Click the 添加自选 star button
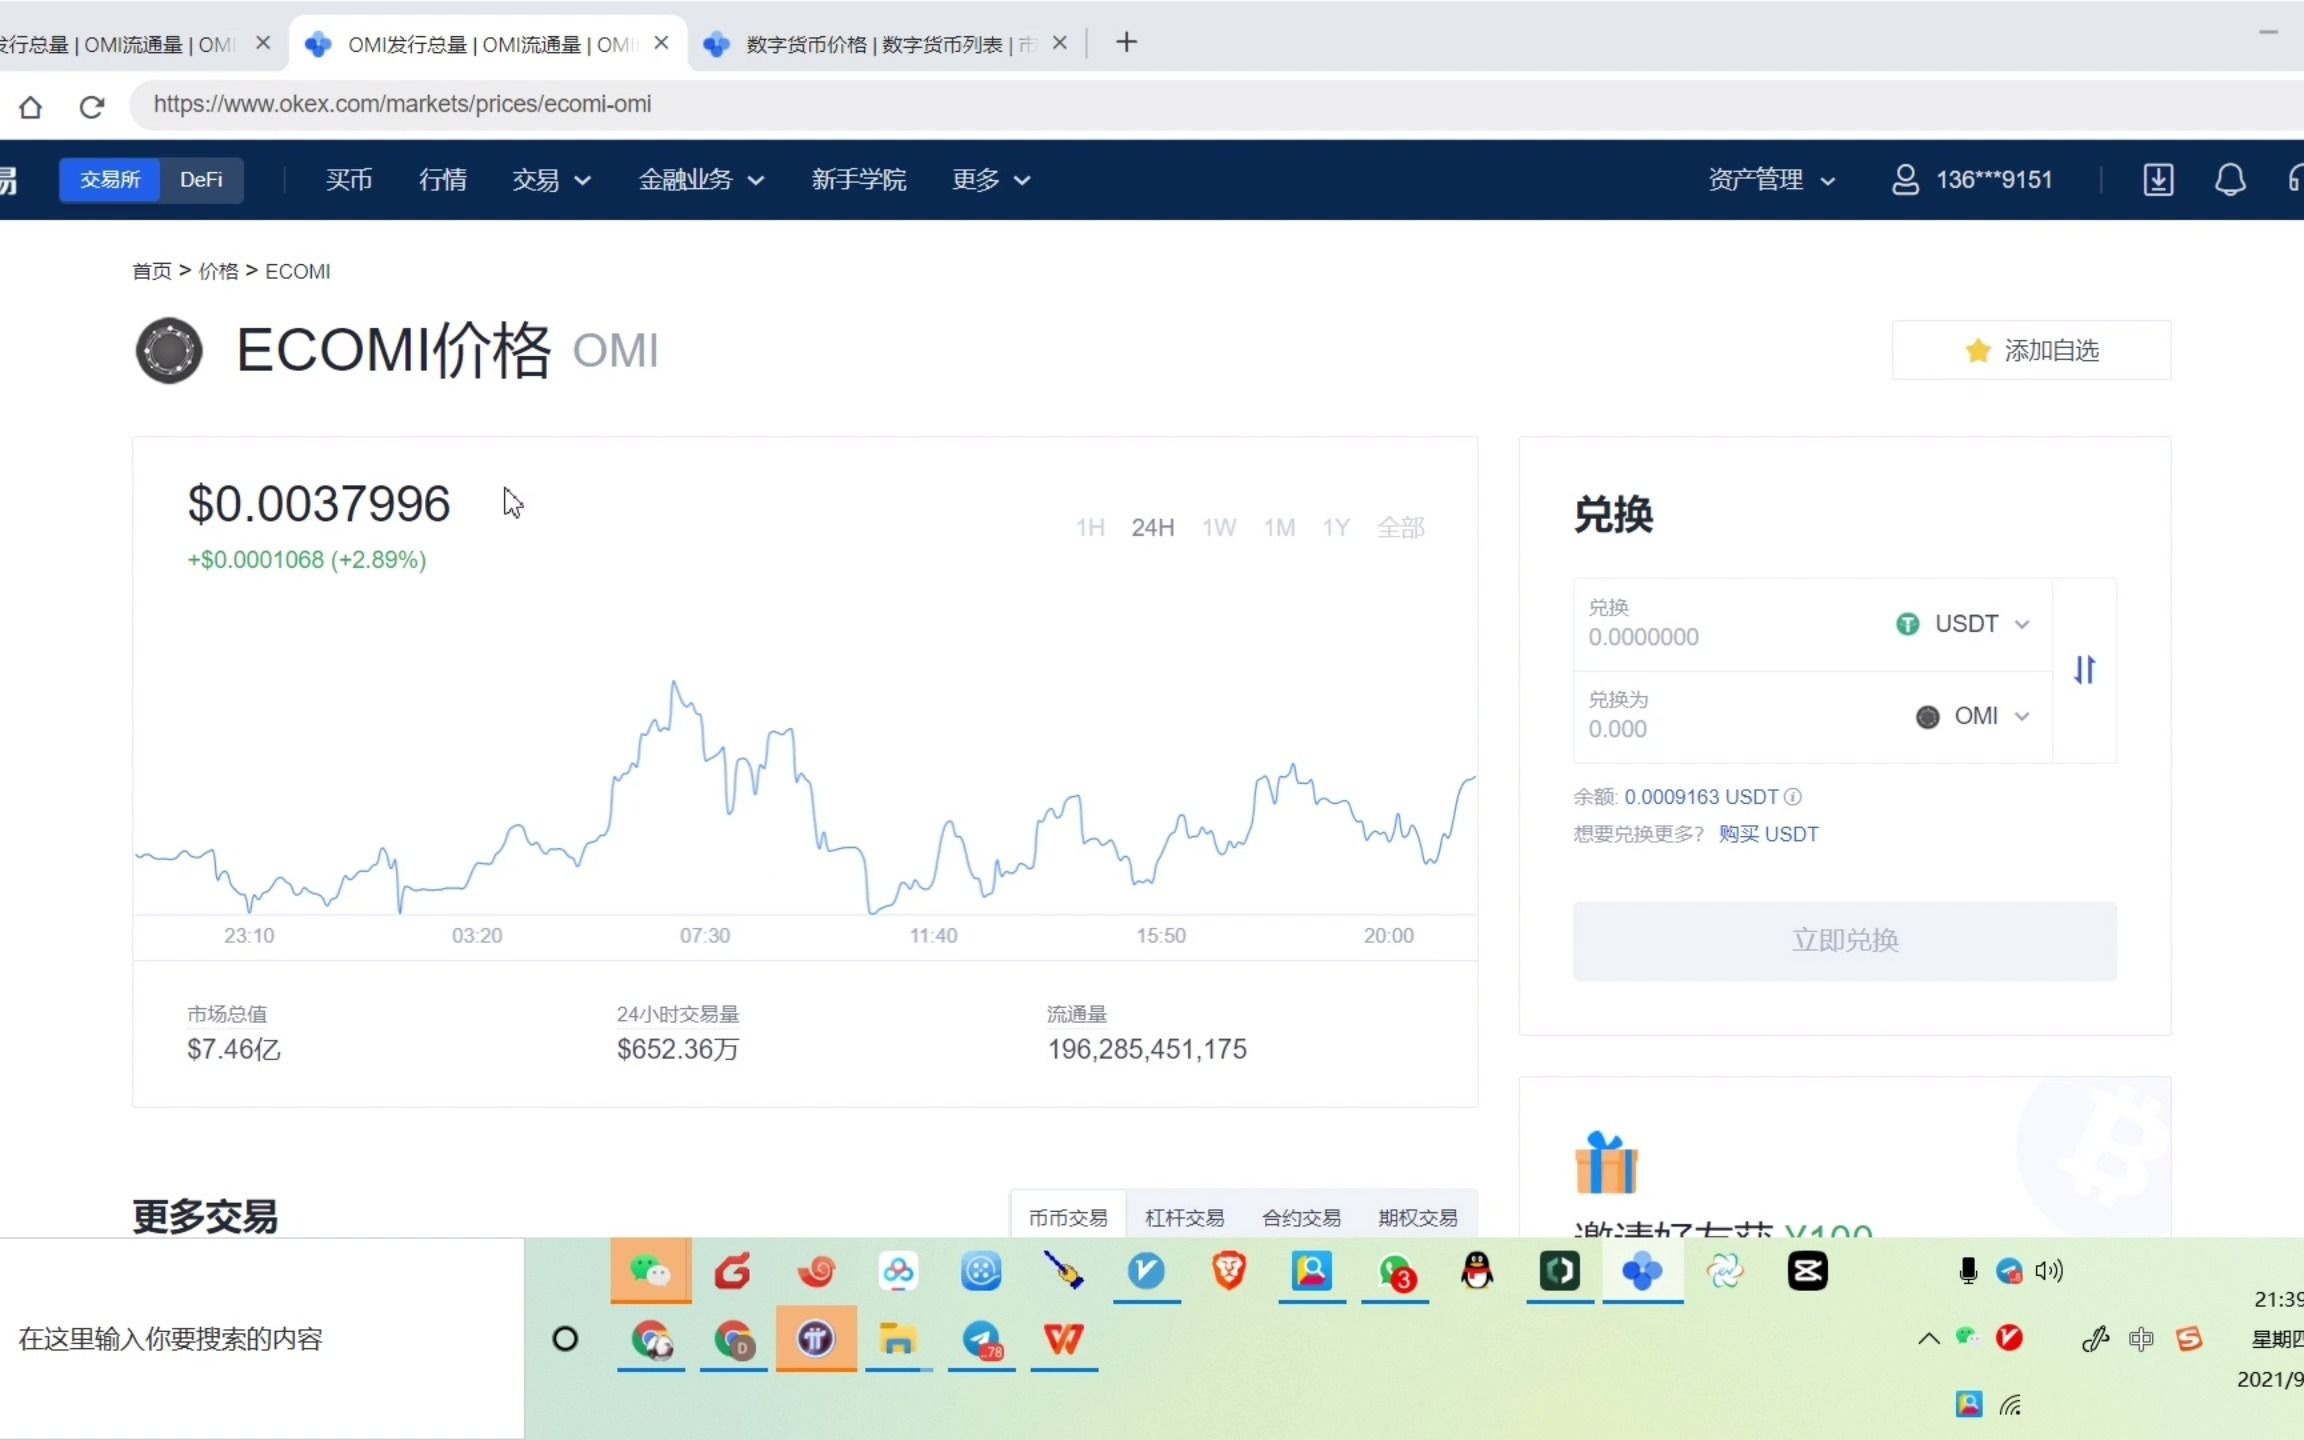 click(x=2031, y=350)
